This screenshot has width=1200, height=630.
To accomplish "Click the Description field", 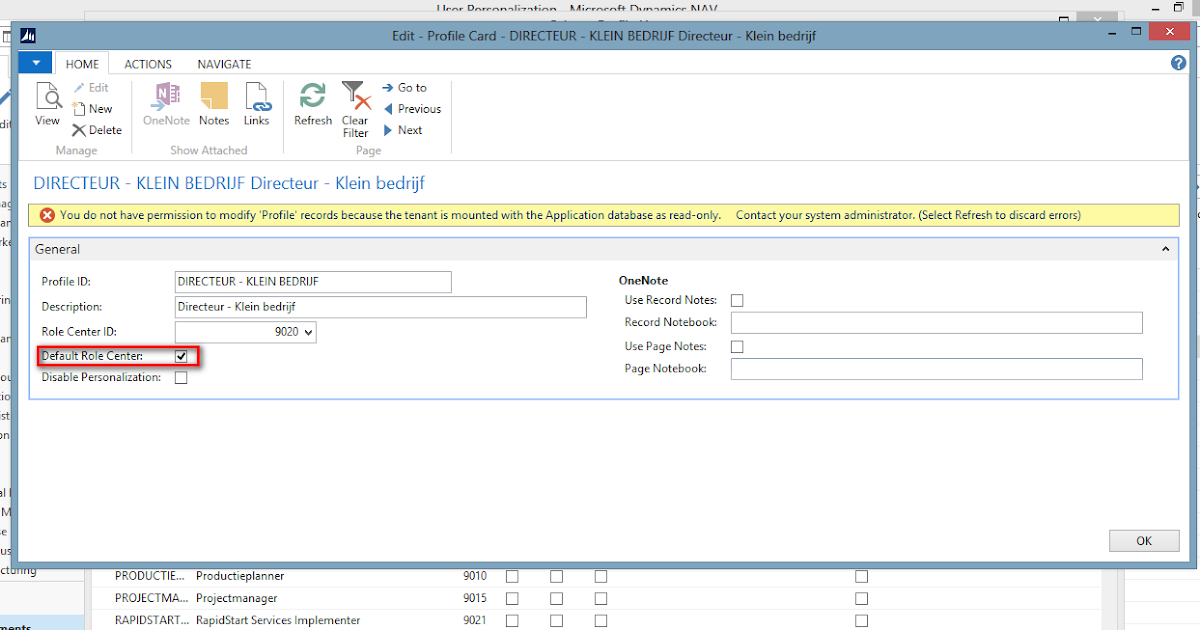I will point(381,307).
